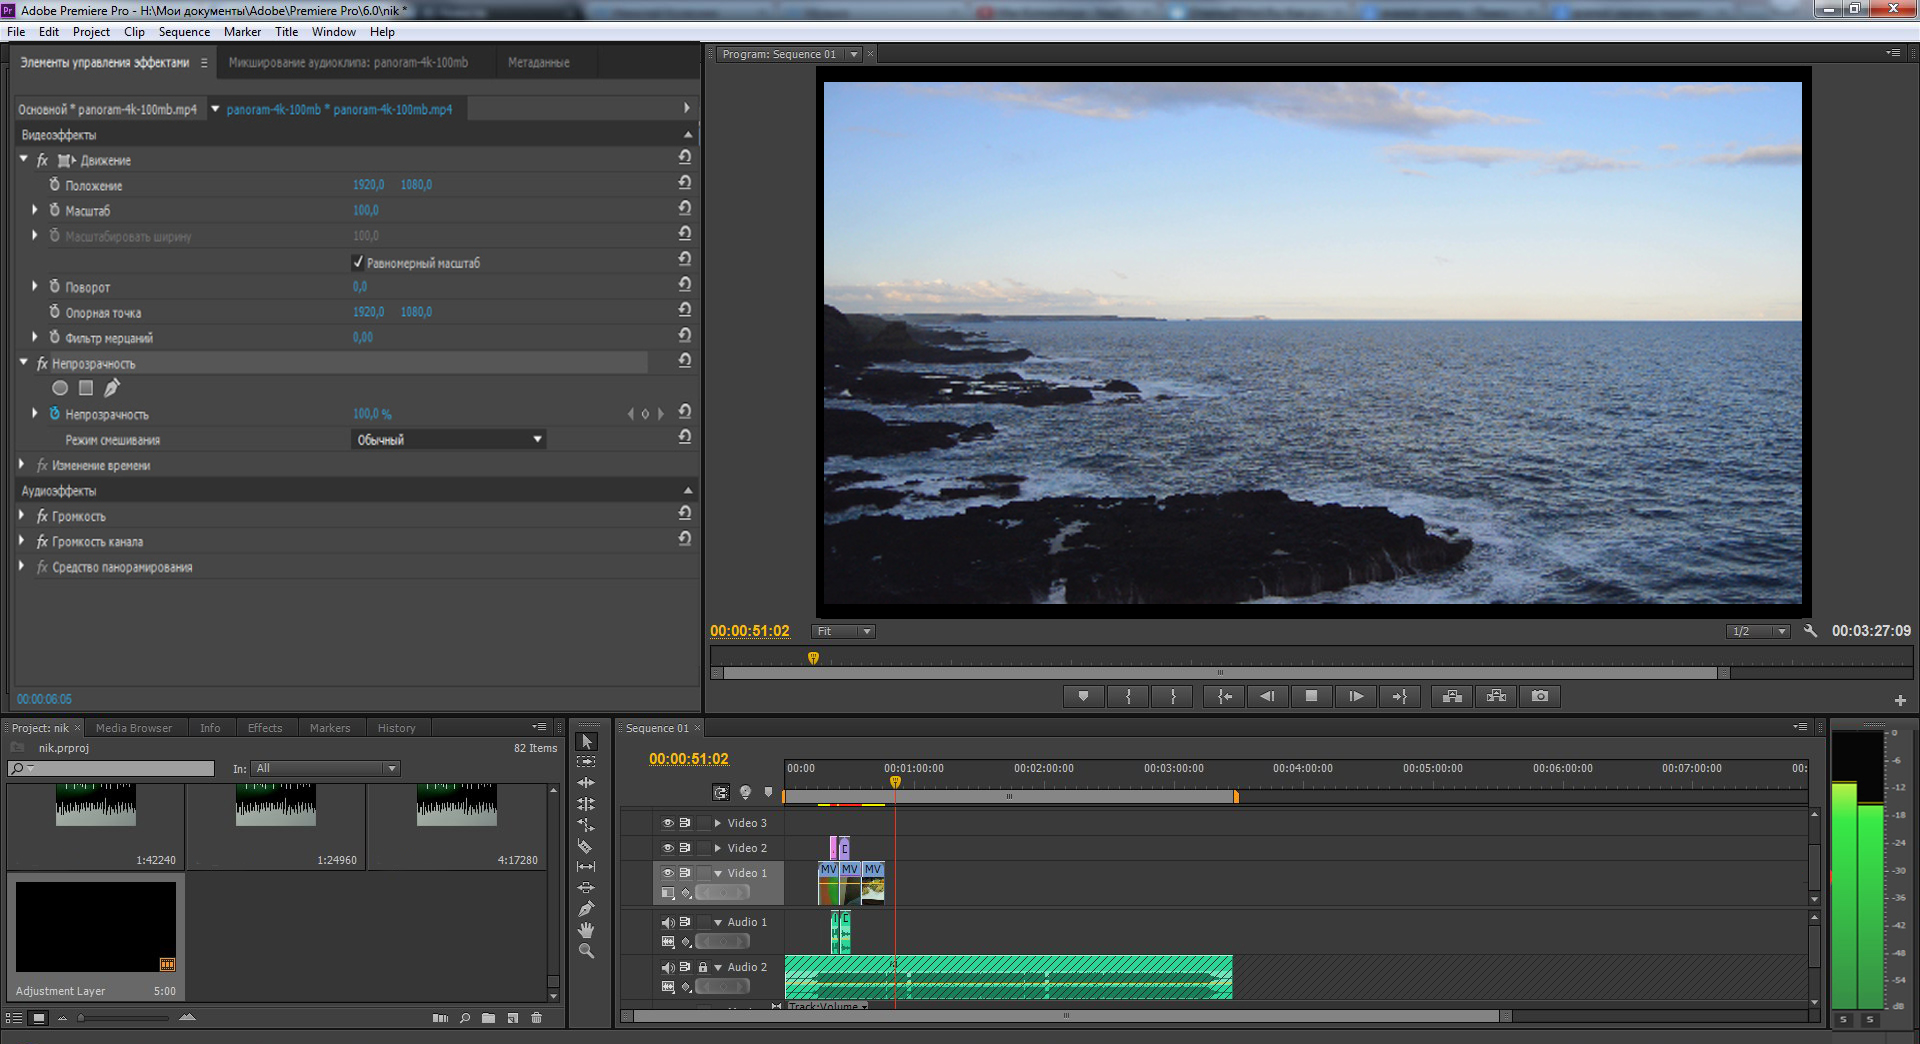Click the pen mask icon under Непрозрачность
Image resolution: width=1920 pixels, height=1044 pixels.
(112, 388)
